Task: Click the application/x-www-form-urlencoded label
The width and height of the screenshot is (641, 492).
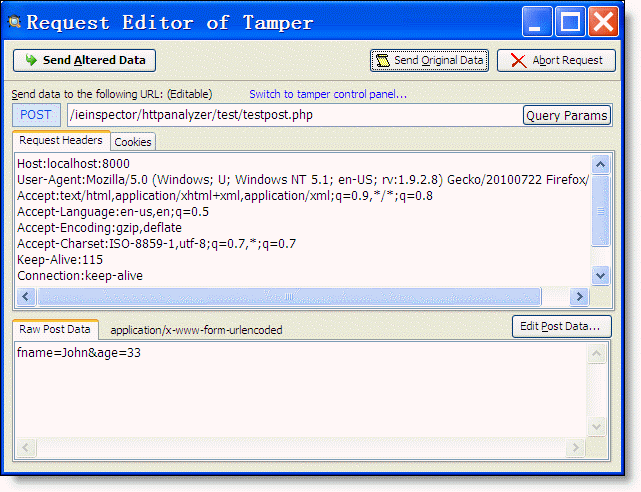Action: click(196, 330)
